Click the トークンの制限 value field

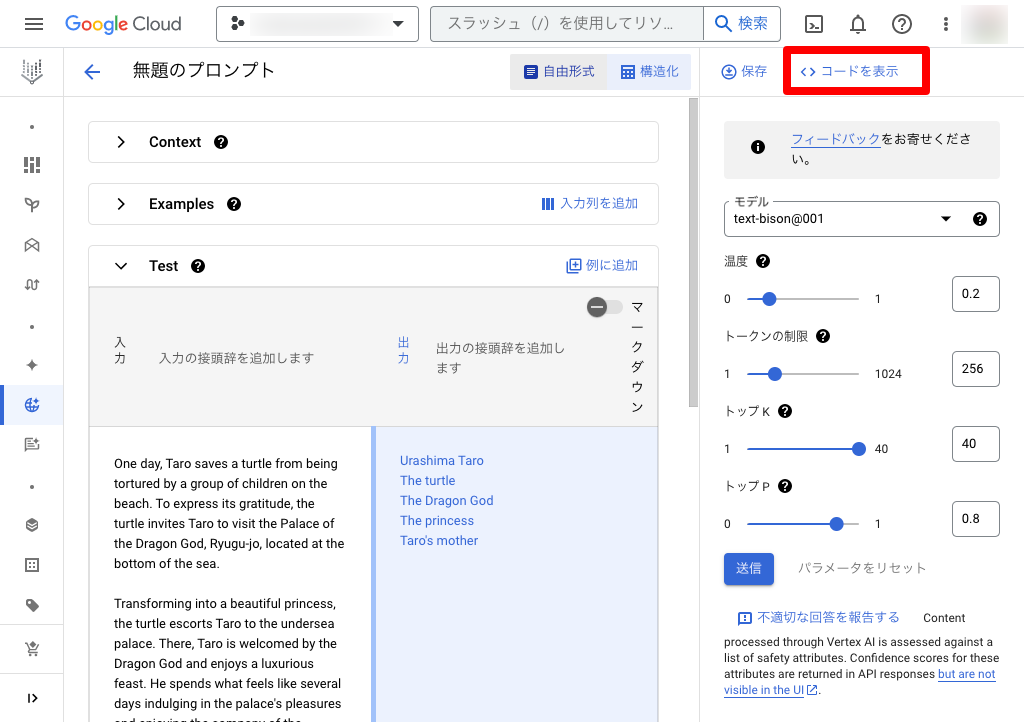(975, 368)
